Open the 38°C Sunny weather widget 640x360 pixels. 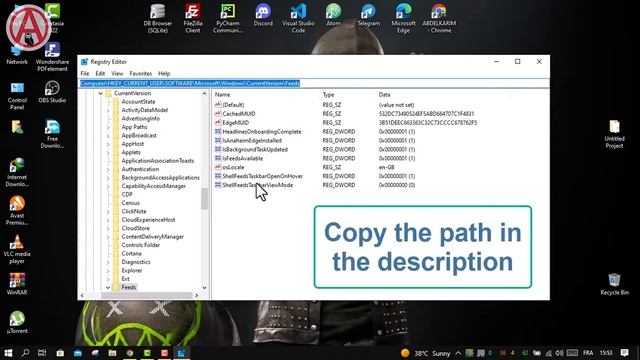pos(426,353)
